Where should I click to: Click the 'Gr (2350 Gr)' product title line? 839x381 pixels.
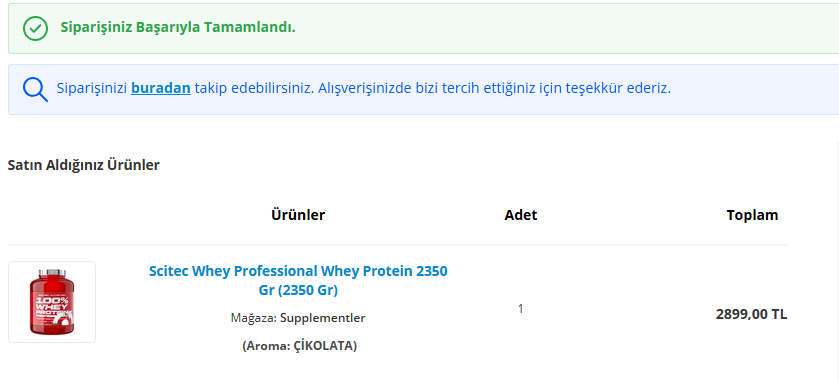click(x=298, y=290)
